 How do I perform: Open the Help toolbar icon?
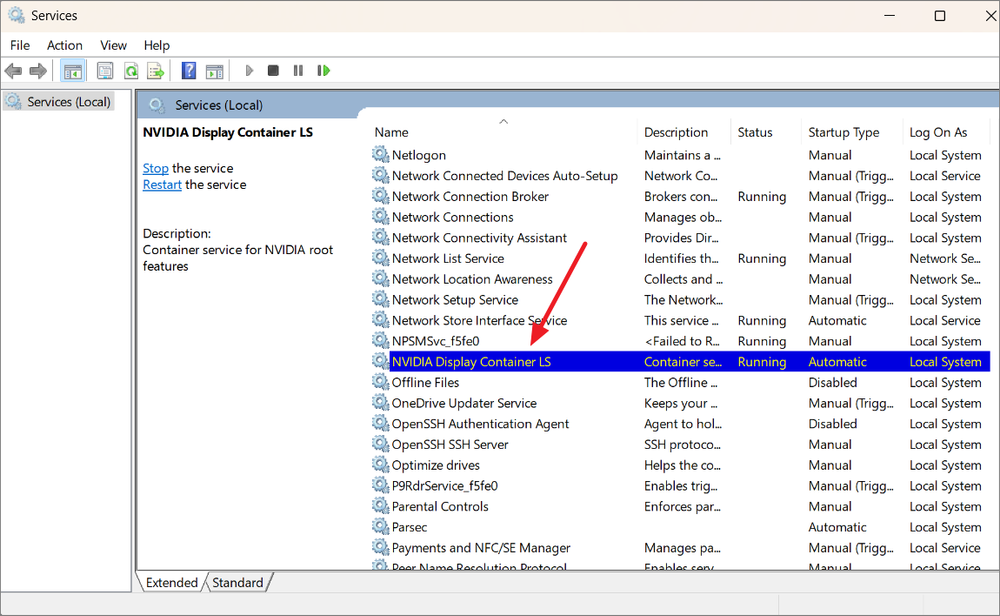click(x=189, y=71)
